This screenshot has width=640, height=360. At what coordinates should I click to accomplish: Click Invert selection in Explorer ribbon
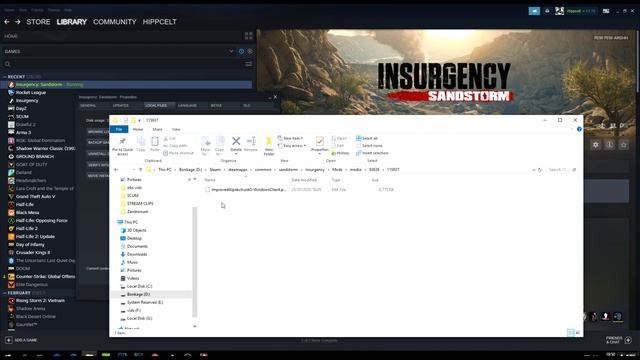point(372,153)
